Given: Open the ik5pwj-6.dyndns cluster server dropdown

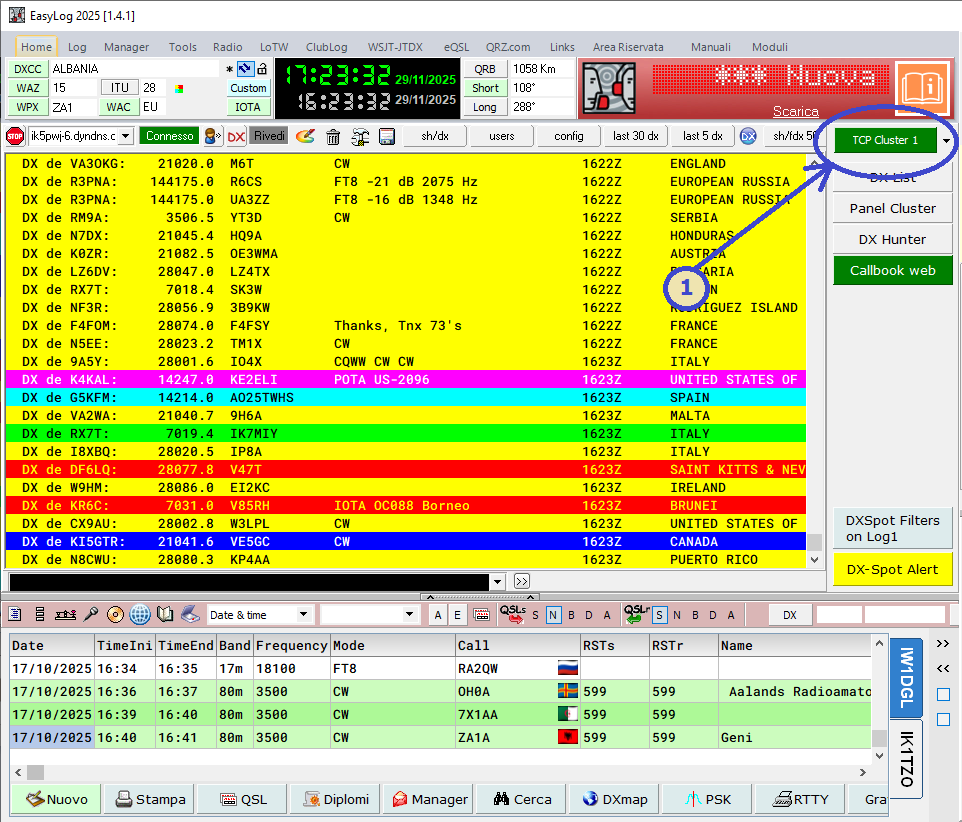Looking at the screenshot, I should point(126,136).
